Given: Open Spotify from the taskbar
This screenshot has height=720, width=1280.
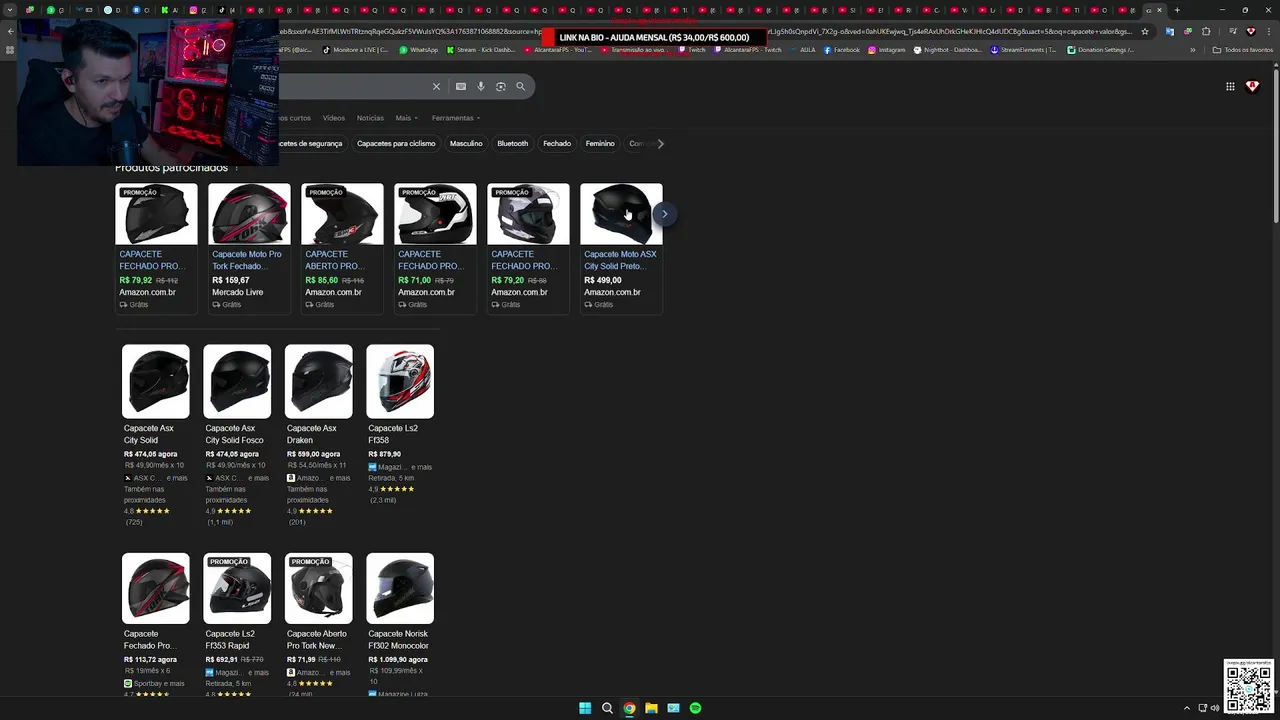Looking at the screenshot, I should coord(695,708).
